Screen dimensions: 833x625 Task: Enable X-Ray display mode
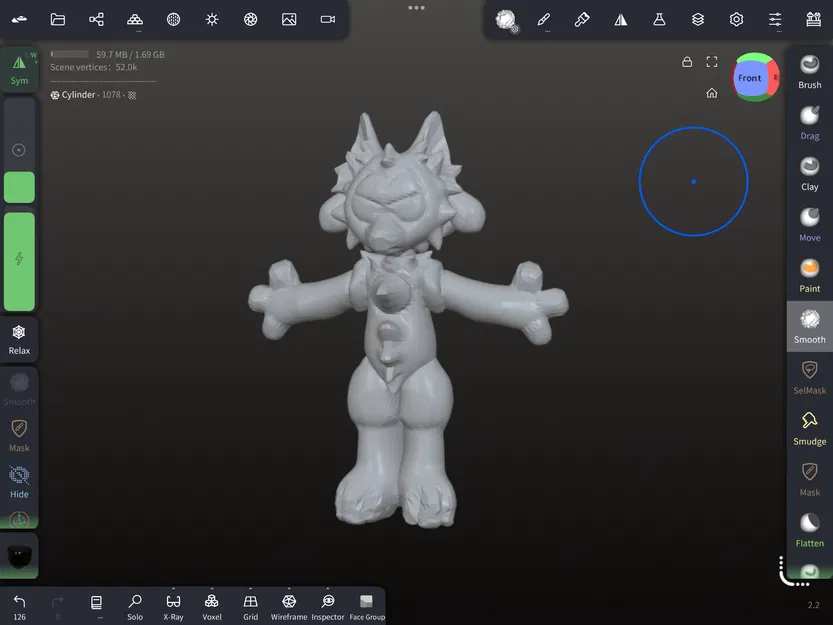[173, 605]
